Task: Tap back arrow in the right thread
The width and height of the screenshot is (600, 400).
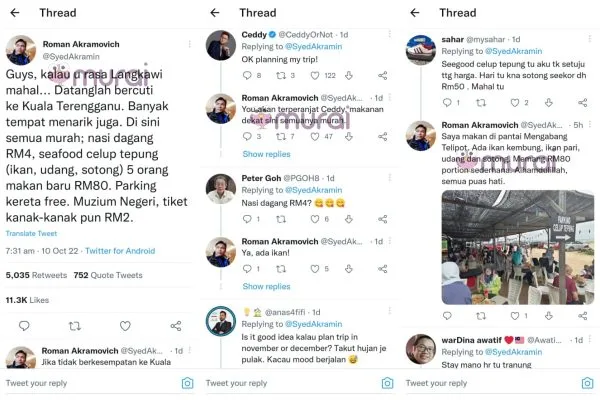Action: [x=416, y=13]
